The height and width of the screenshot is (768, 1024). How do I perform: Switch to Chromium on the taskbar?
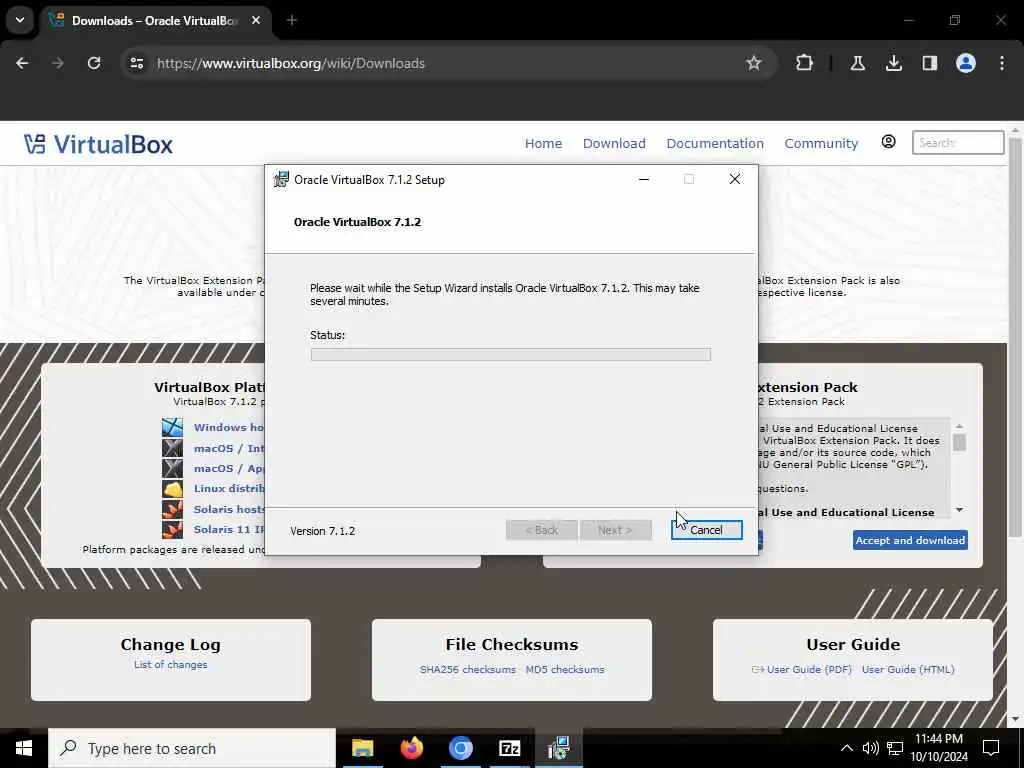pyautogui.click(x=460, y=748)
